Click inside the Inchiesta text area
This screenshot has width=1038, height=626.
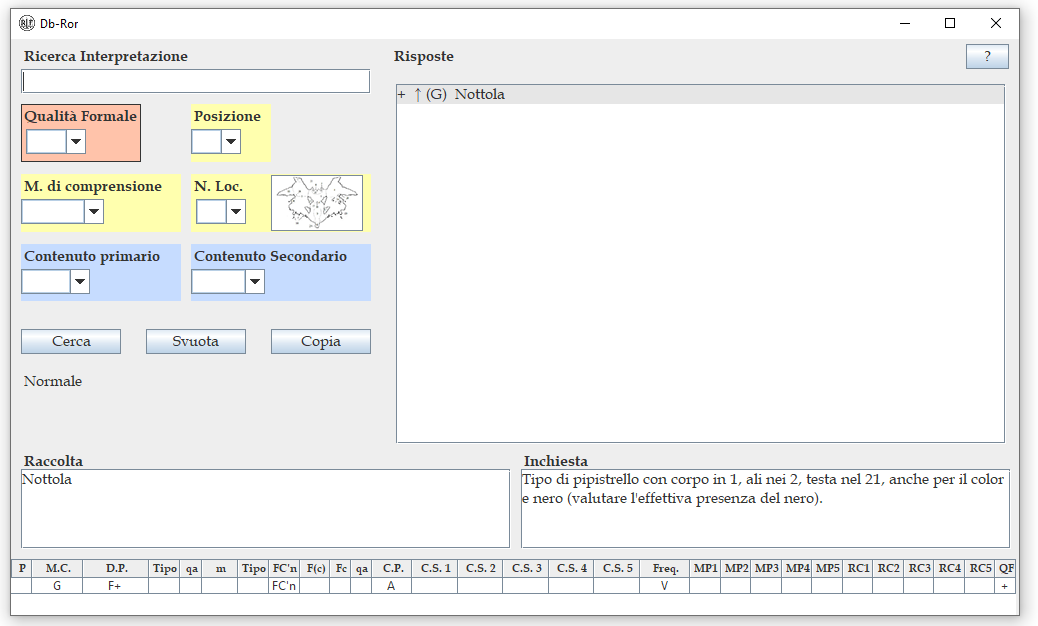[765, 520]
